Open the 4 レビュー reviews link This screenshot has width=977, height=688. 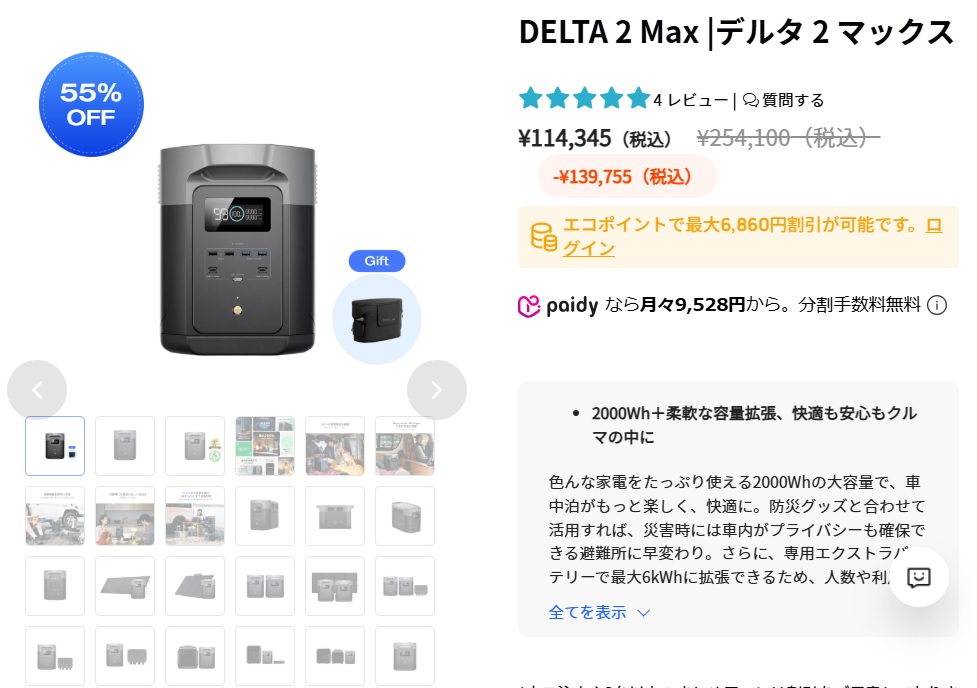pyautogui.click(x=690, y=100)
